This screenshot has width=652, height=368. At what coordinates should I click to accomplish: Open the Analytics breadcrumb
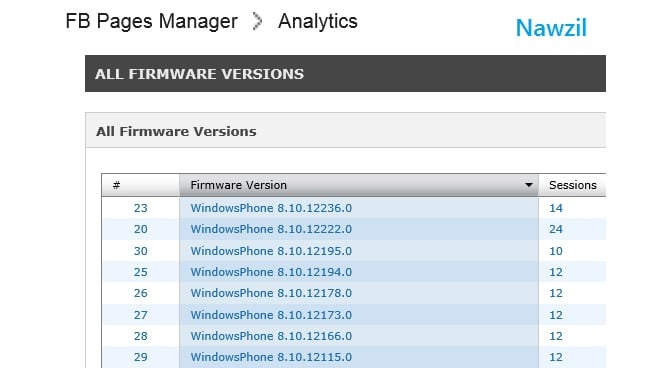coord(318,22)
